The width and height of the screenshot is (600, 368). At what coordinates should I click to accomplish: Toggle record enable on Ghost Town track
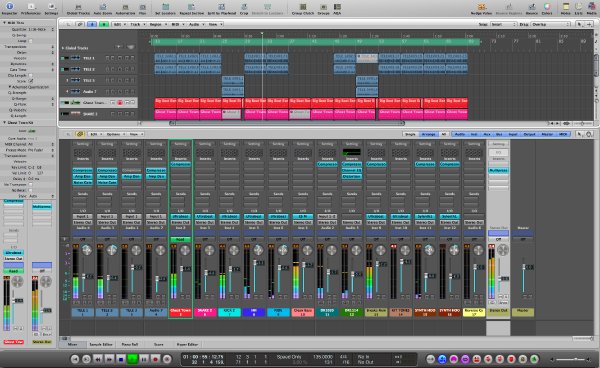coord(120,103)
